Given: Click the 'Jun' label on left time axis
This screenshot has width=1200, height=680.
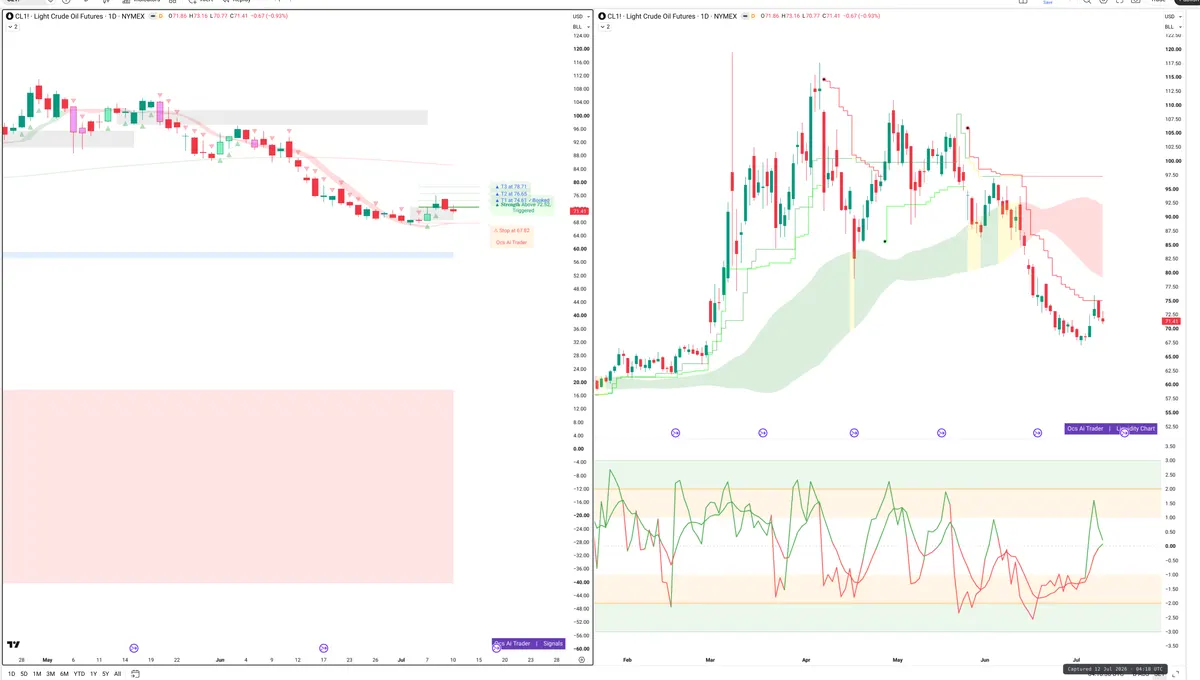Looking at the screenshot, I should click(x=219, y=660).
